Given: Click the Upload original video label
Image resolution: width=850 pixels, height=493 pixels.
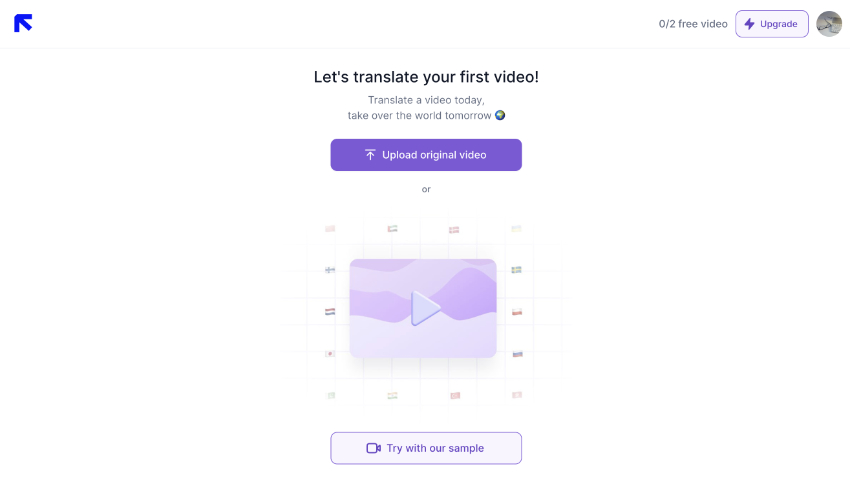Looking at the screenshot, I should pos(434,155).
